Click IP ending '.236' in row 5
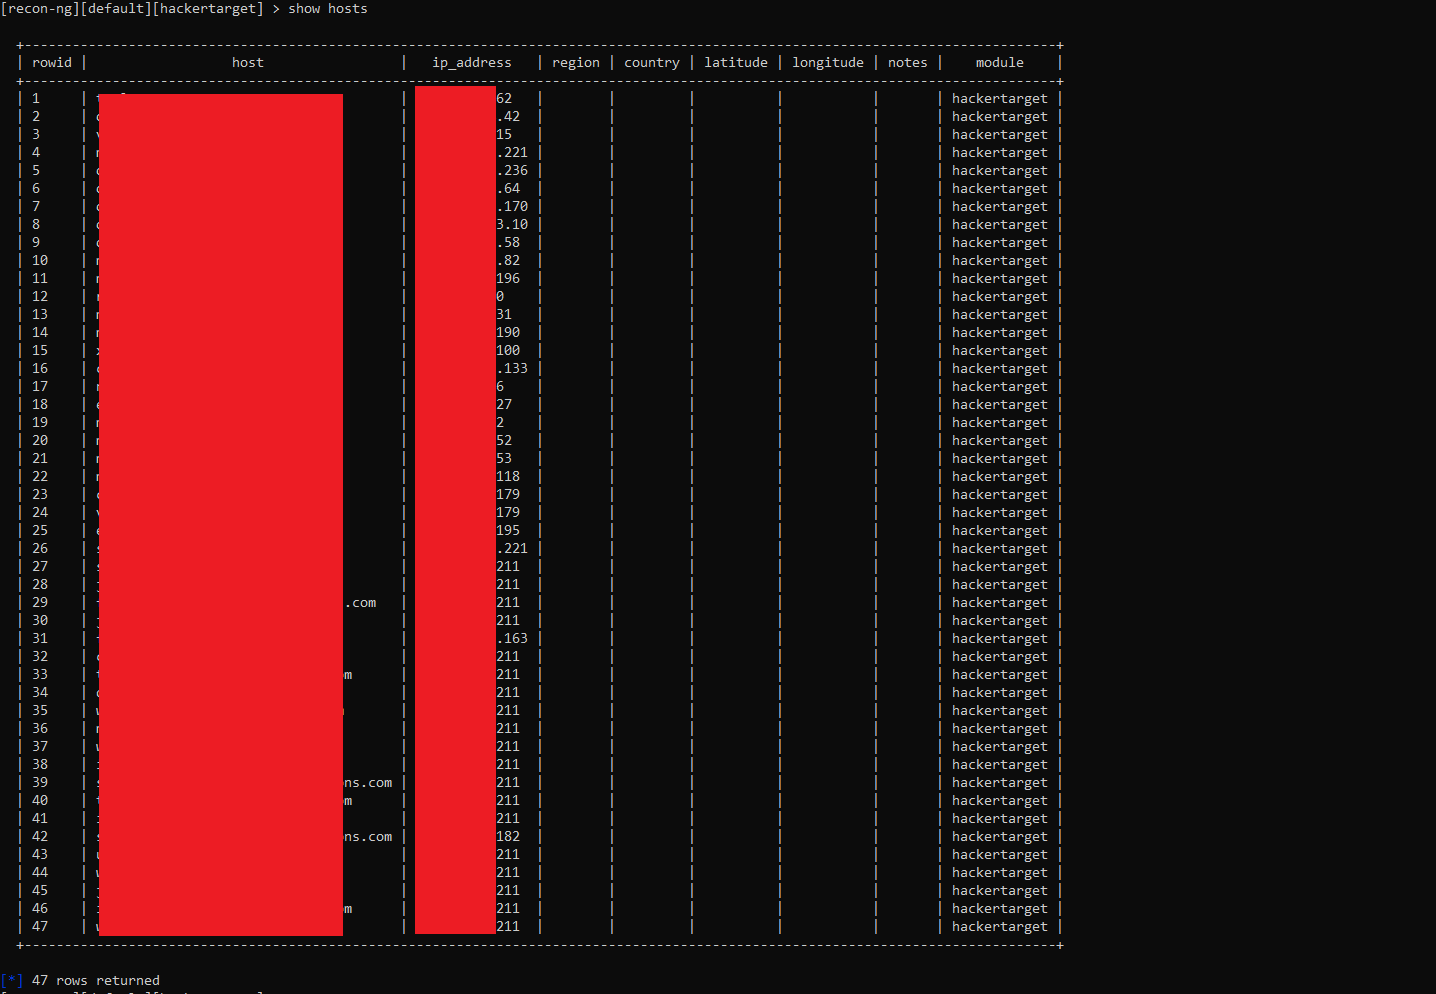Screen dimensions: 1436x994 [512, 170]
